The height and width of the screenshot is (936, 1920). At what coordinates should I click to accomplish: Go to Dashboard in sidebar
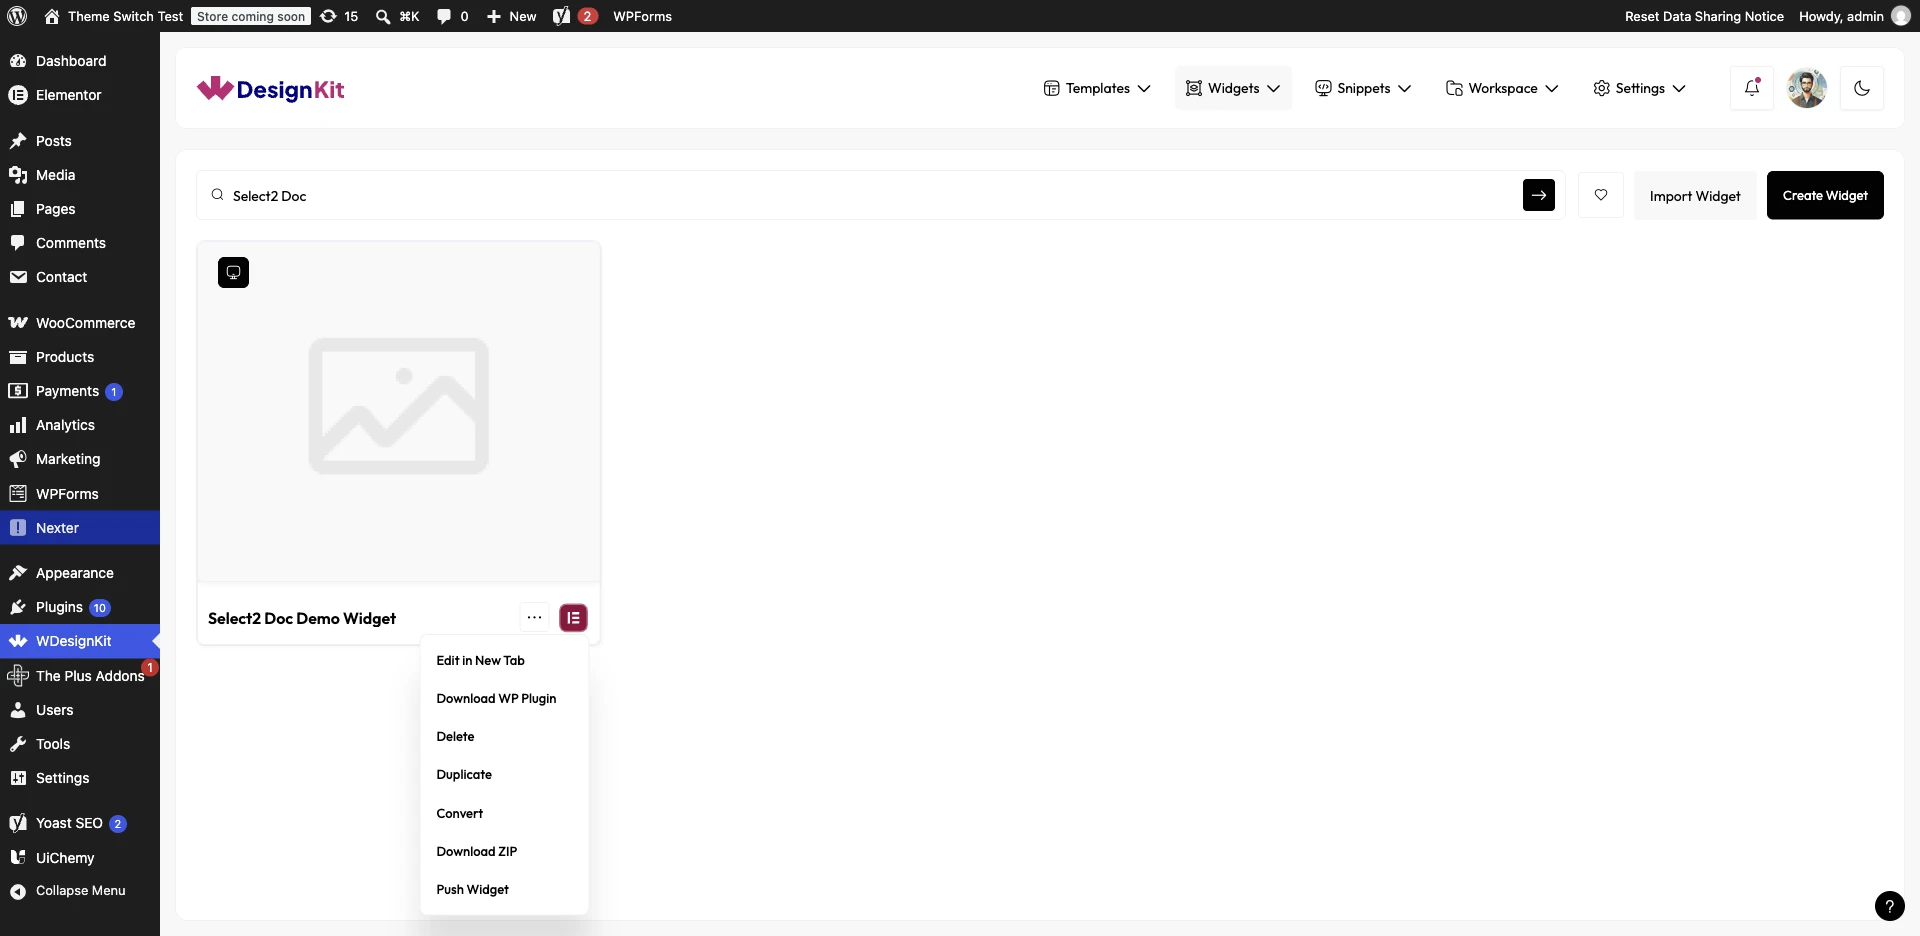point(80,61)
